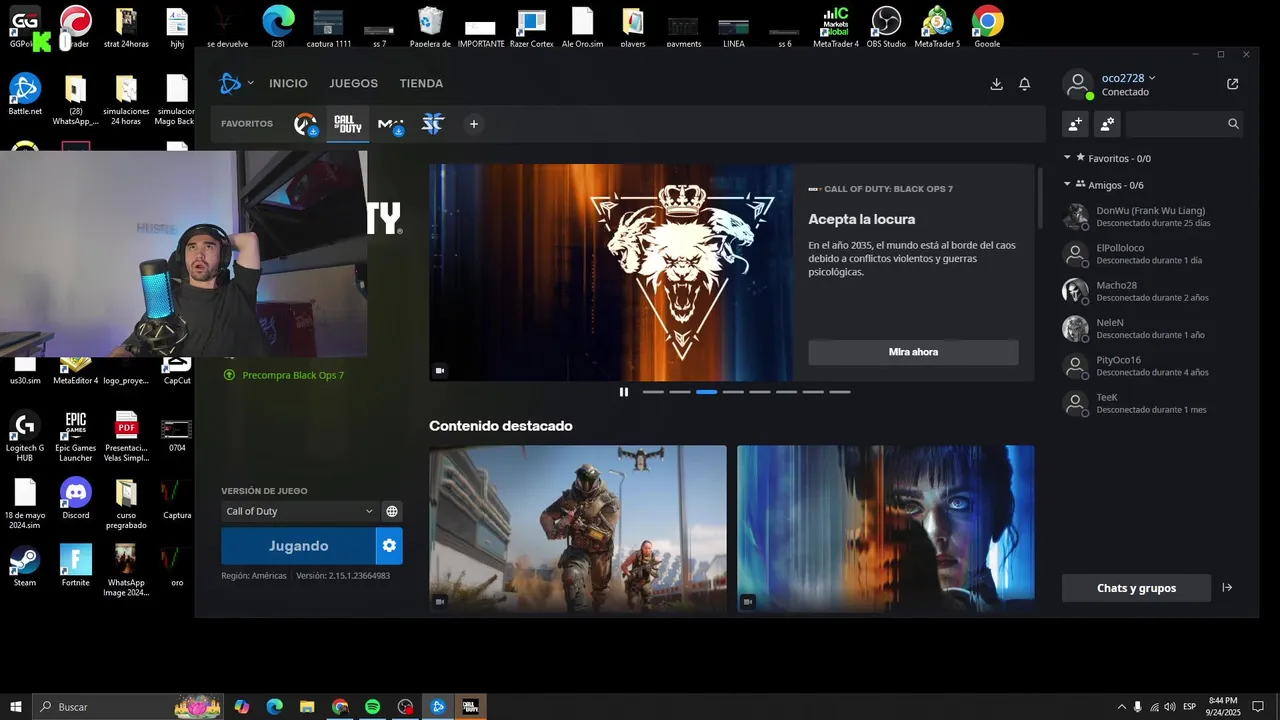Click the Mira ahora button
Viewport: 1280px width, 720px height.
point(913,352)
